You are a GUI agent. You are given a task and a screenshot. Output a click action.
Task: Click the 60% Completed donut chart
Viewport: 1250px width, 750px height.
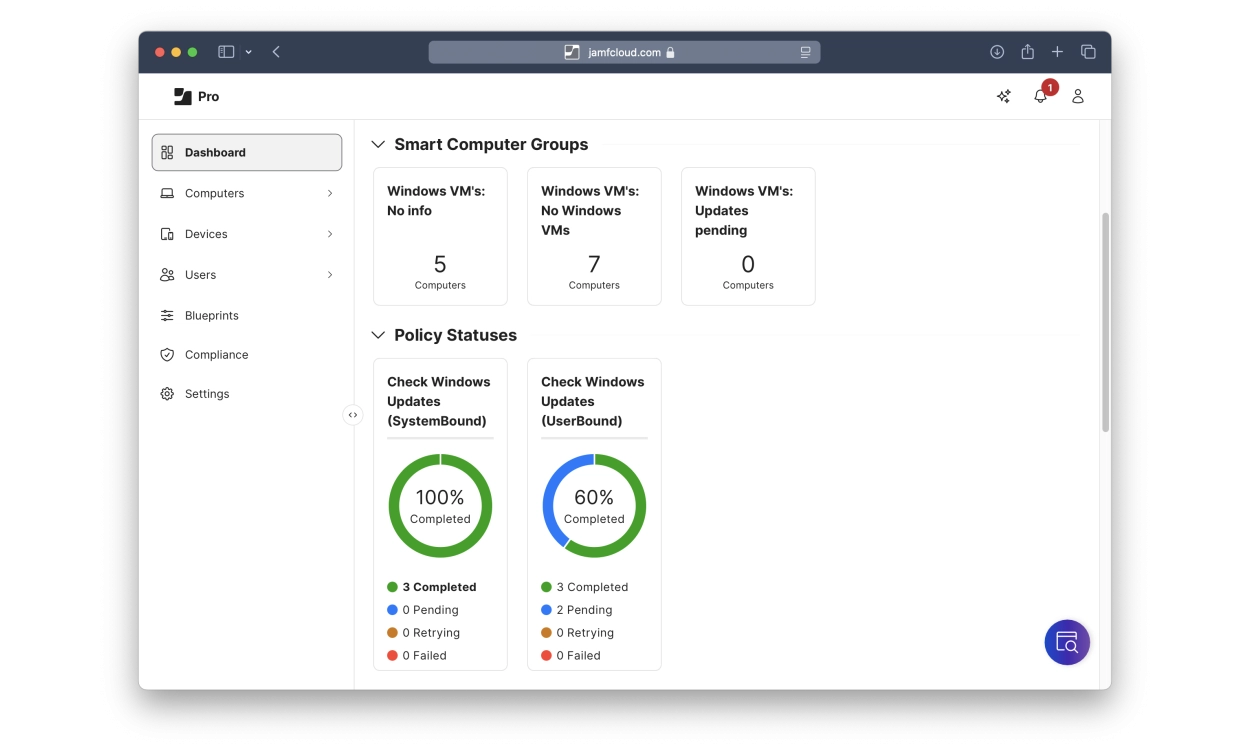[594, 506]
